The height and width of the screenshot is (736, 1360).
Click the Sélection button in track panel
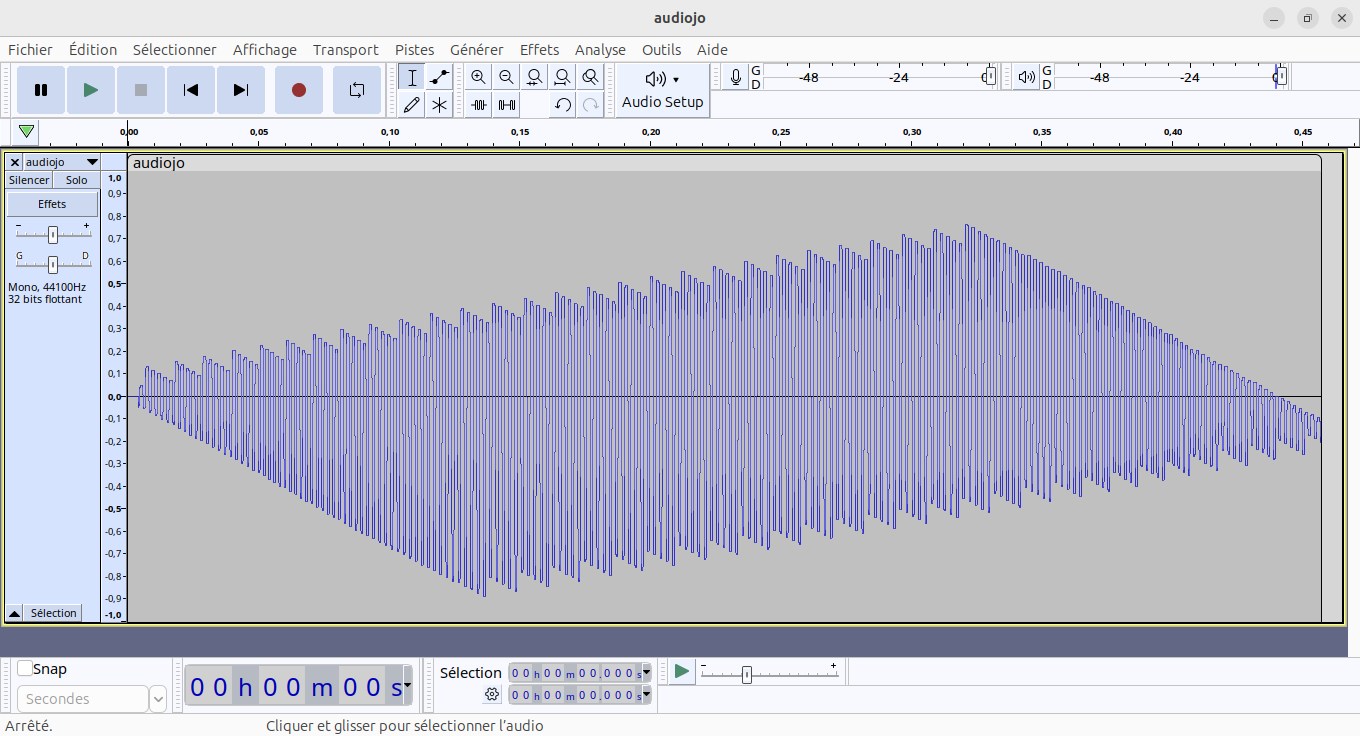tap(53, 613)
